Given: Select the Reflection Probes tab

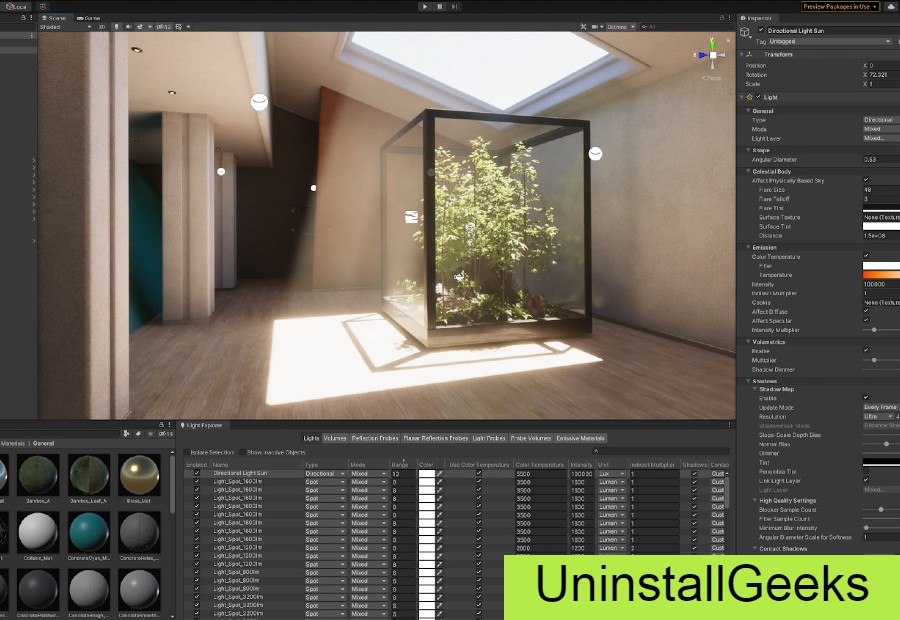Looking at the screenshot, I should [375, 438].
